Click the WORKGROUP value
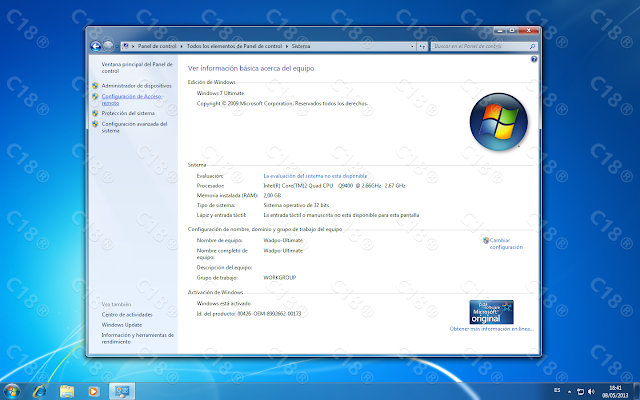This screenshot has height=400, width=640. 280,278
